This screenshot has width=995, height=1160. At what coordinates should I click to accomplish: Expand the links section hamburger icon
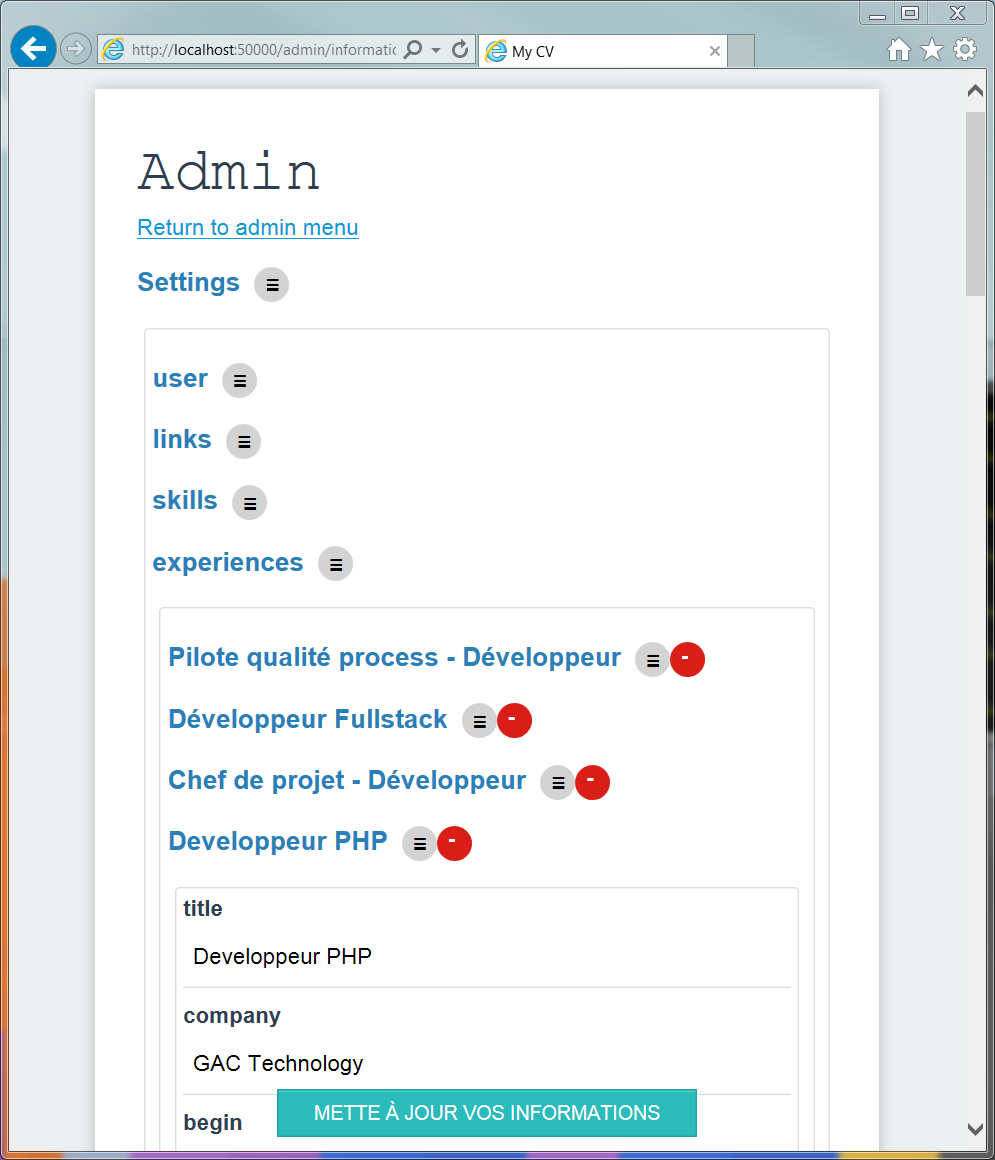(243, 442)
